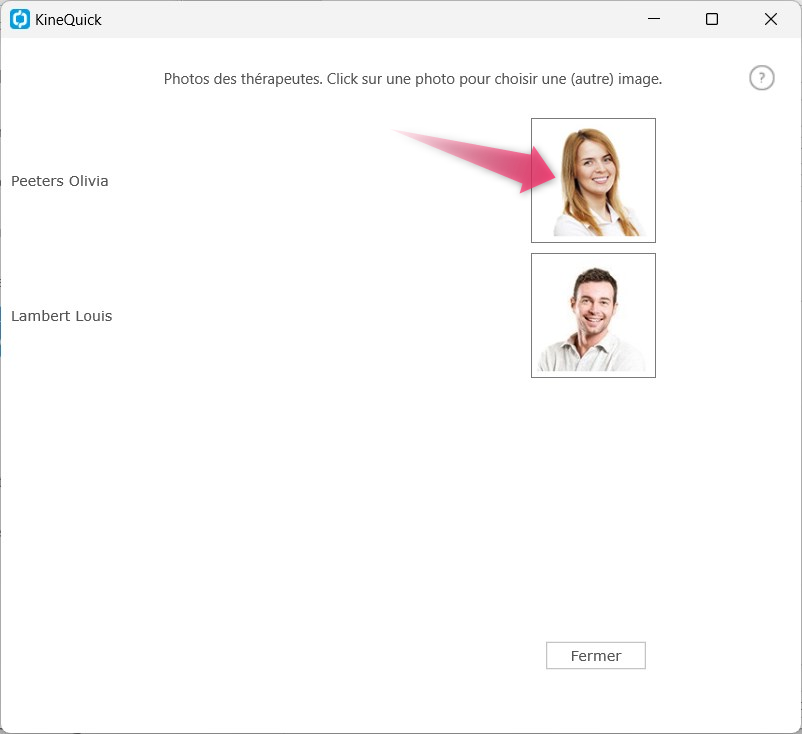Minimize the KineQuick window
This screenshot has height=734, width=802.
[654, 19]
